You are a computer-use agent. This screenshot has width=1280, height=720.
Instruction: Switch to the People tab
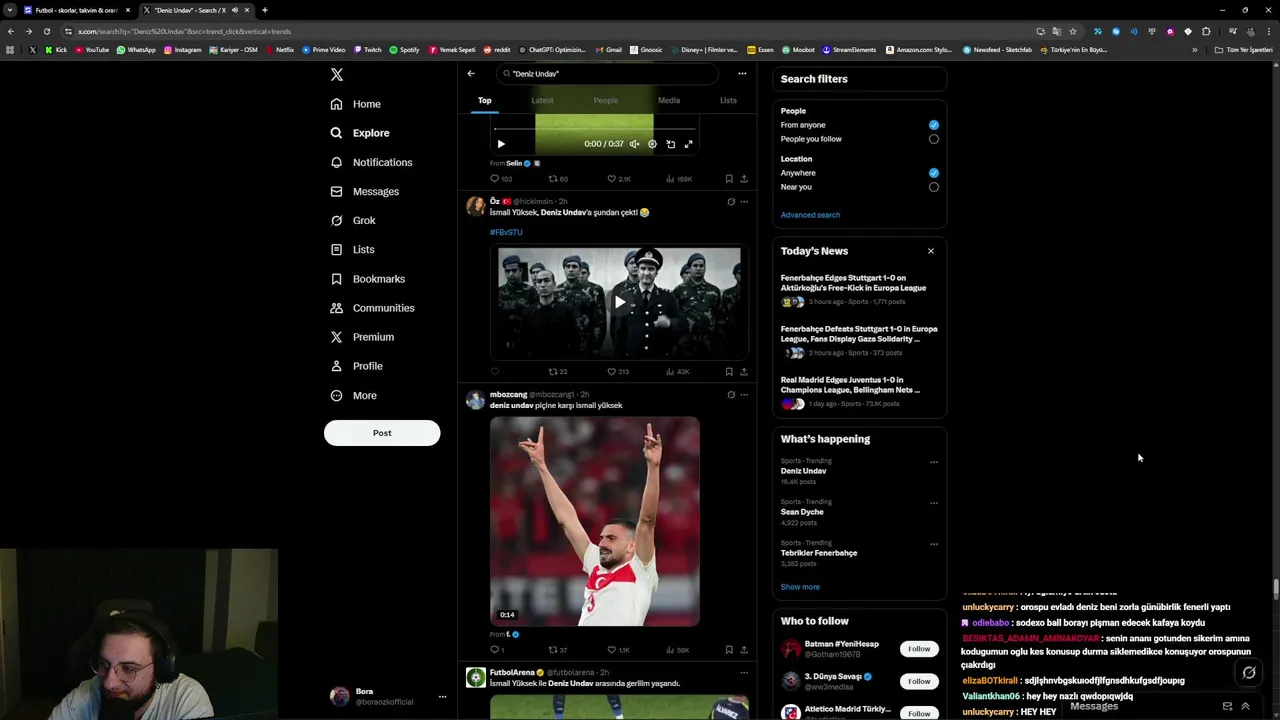coord(606,100)
